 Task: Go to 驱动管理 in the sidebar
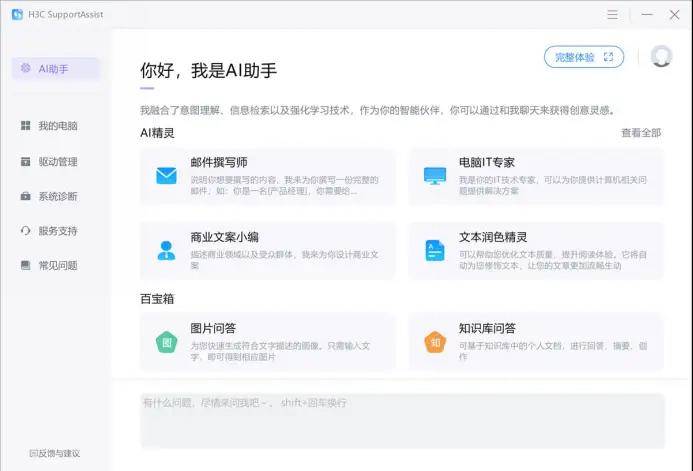[57, 161]
